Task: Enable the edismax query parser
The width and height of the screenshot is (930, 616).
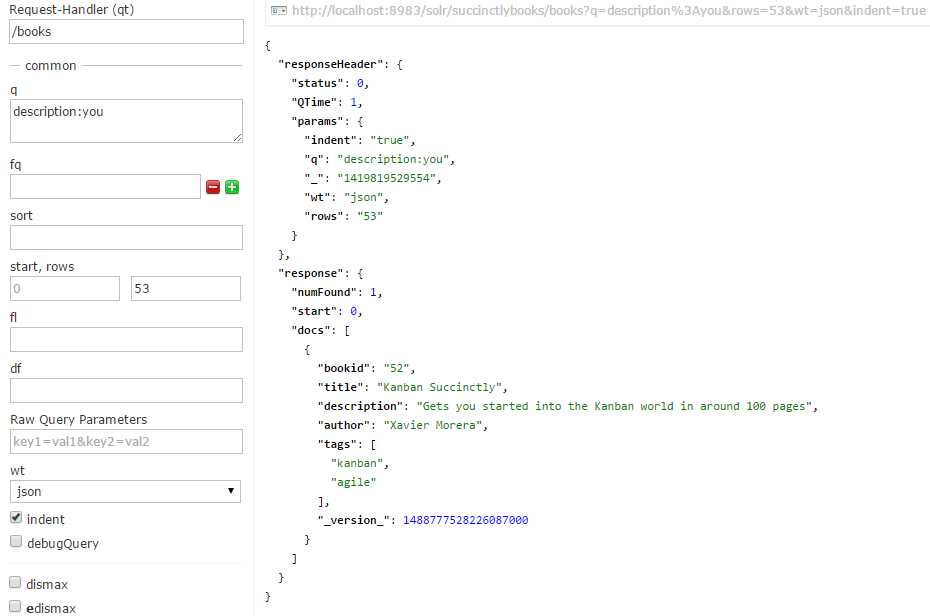Action: click(15, 607)
